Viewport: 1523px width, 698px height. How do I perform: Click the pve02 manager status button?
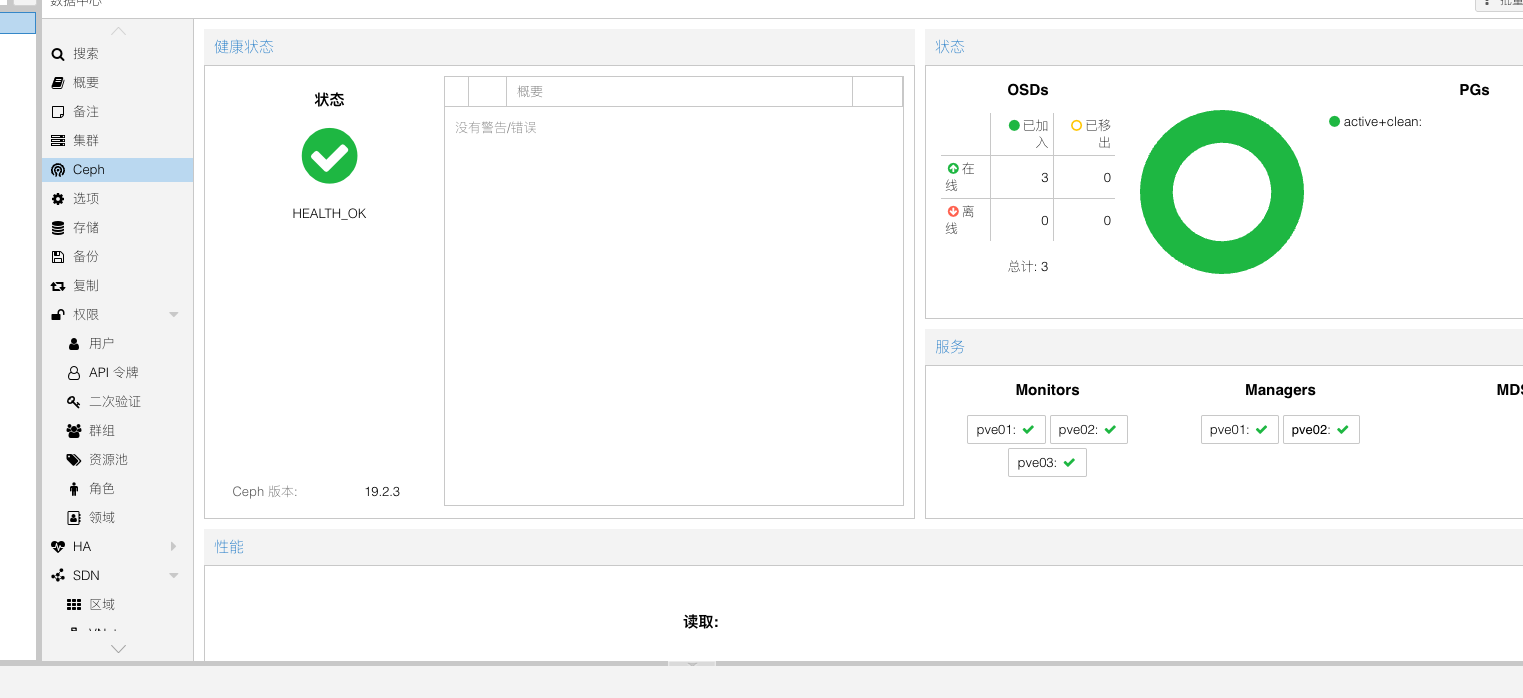1321,430
